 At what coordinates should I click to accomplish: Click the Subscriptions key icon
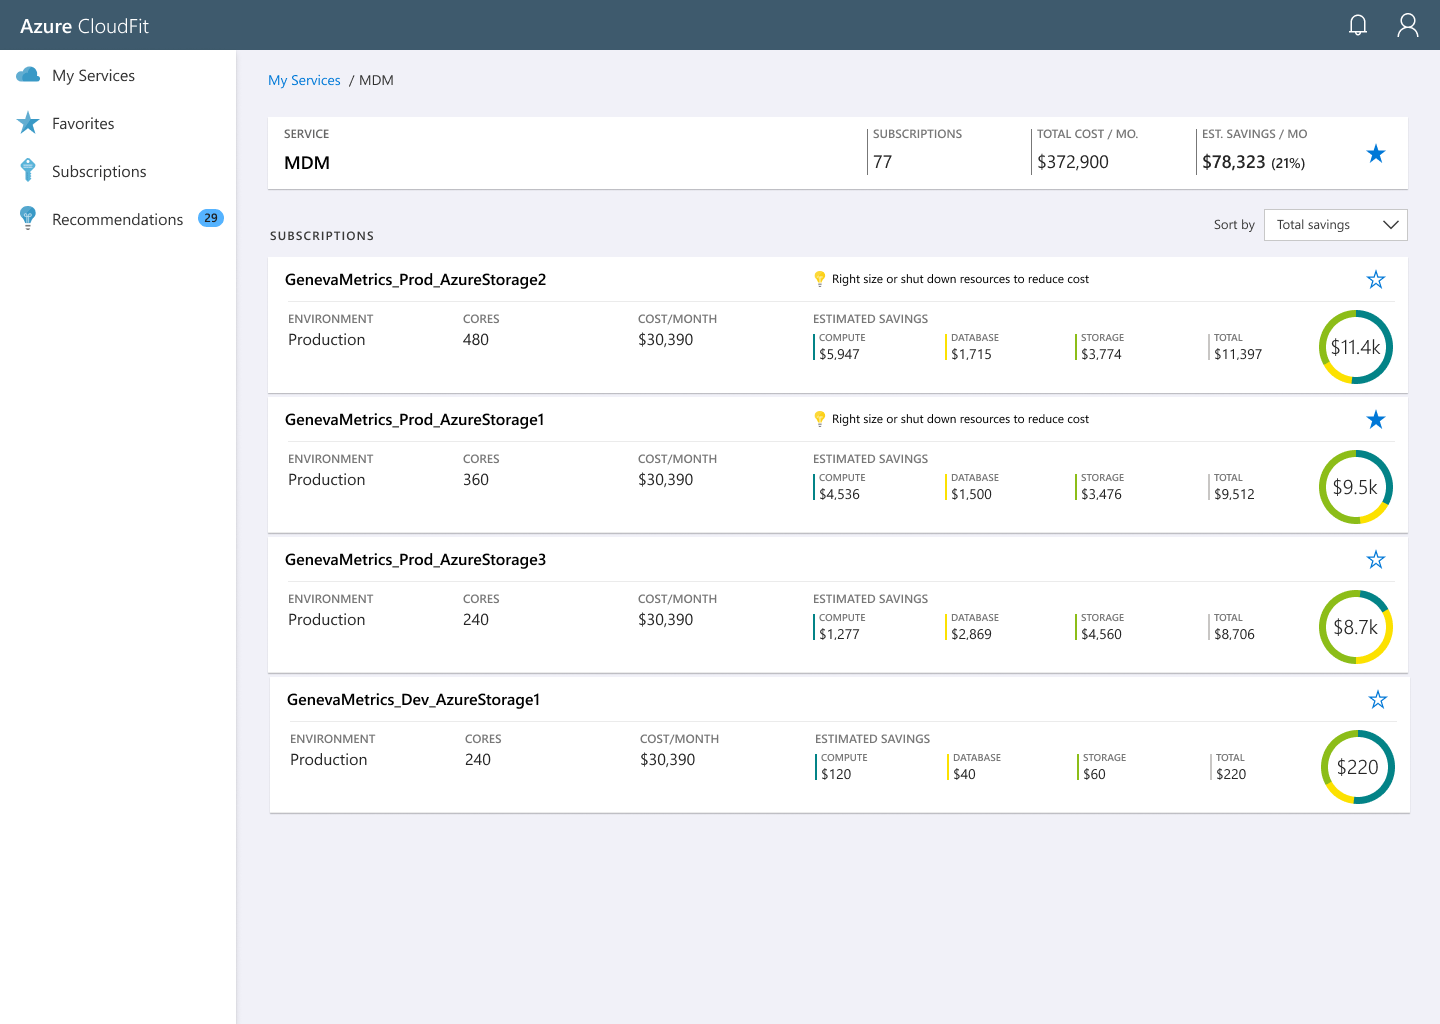click(28, 171)
